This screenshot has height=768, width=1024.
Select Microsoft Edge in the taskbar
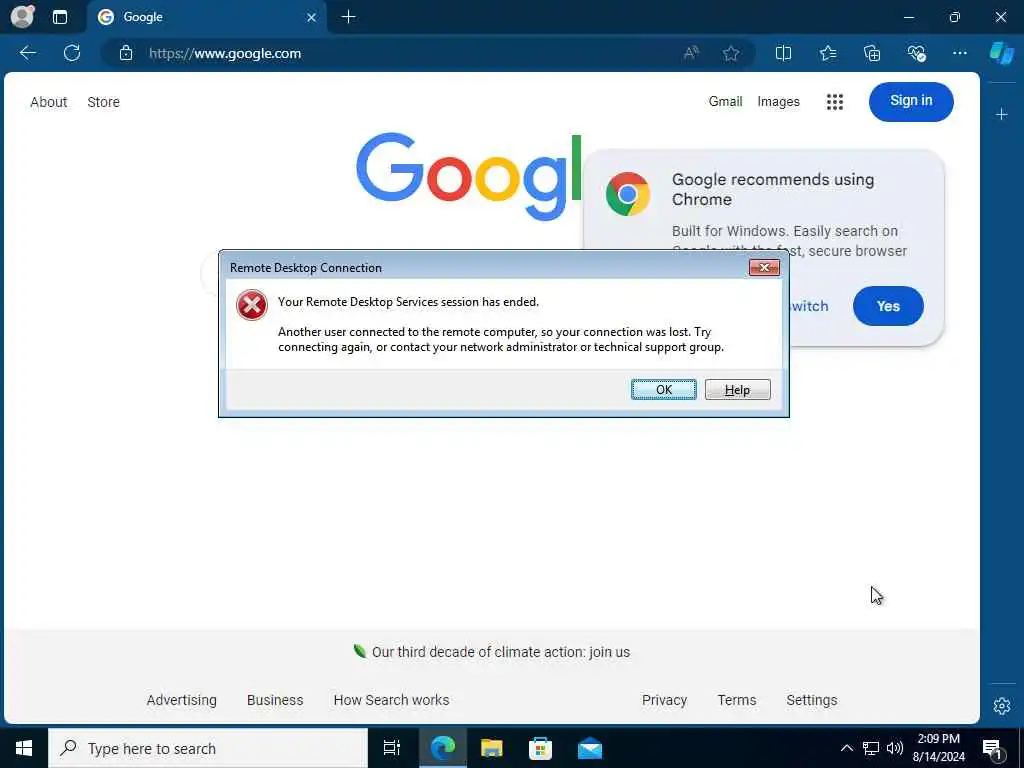point(442,748)
